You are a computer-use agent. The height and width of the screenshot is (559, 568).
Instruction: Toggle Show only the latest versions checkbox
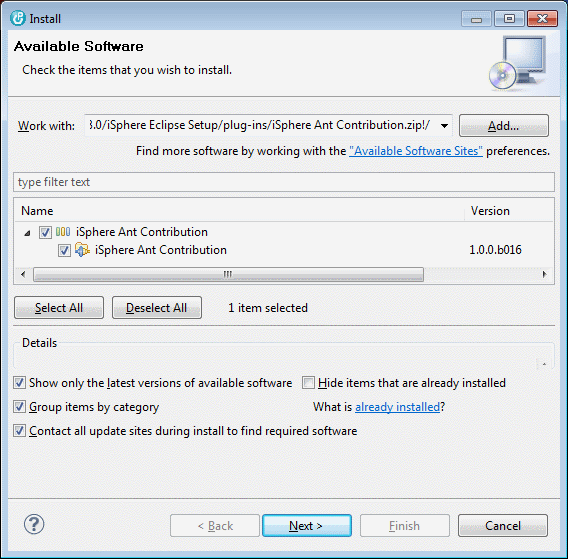19,383
